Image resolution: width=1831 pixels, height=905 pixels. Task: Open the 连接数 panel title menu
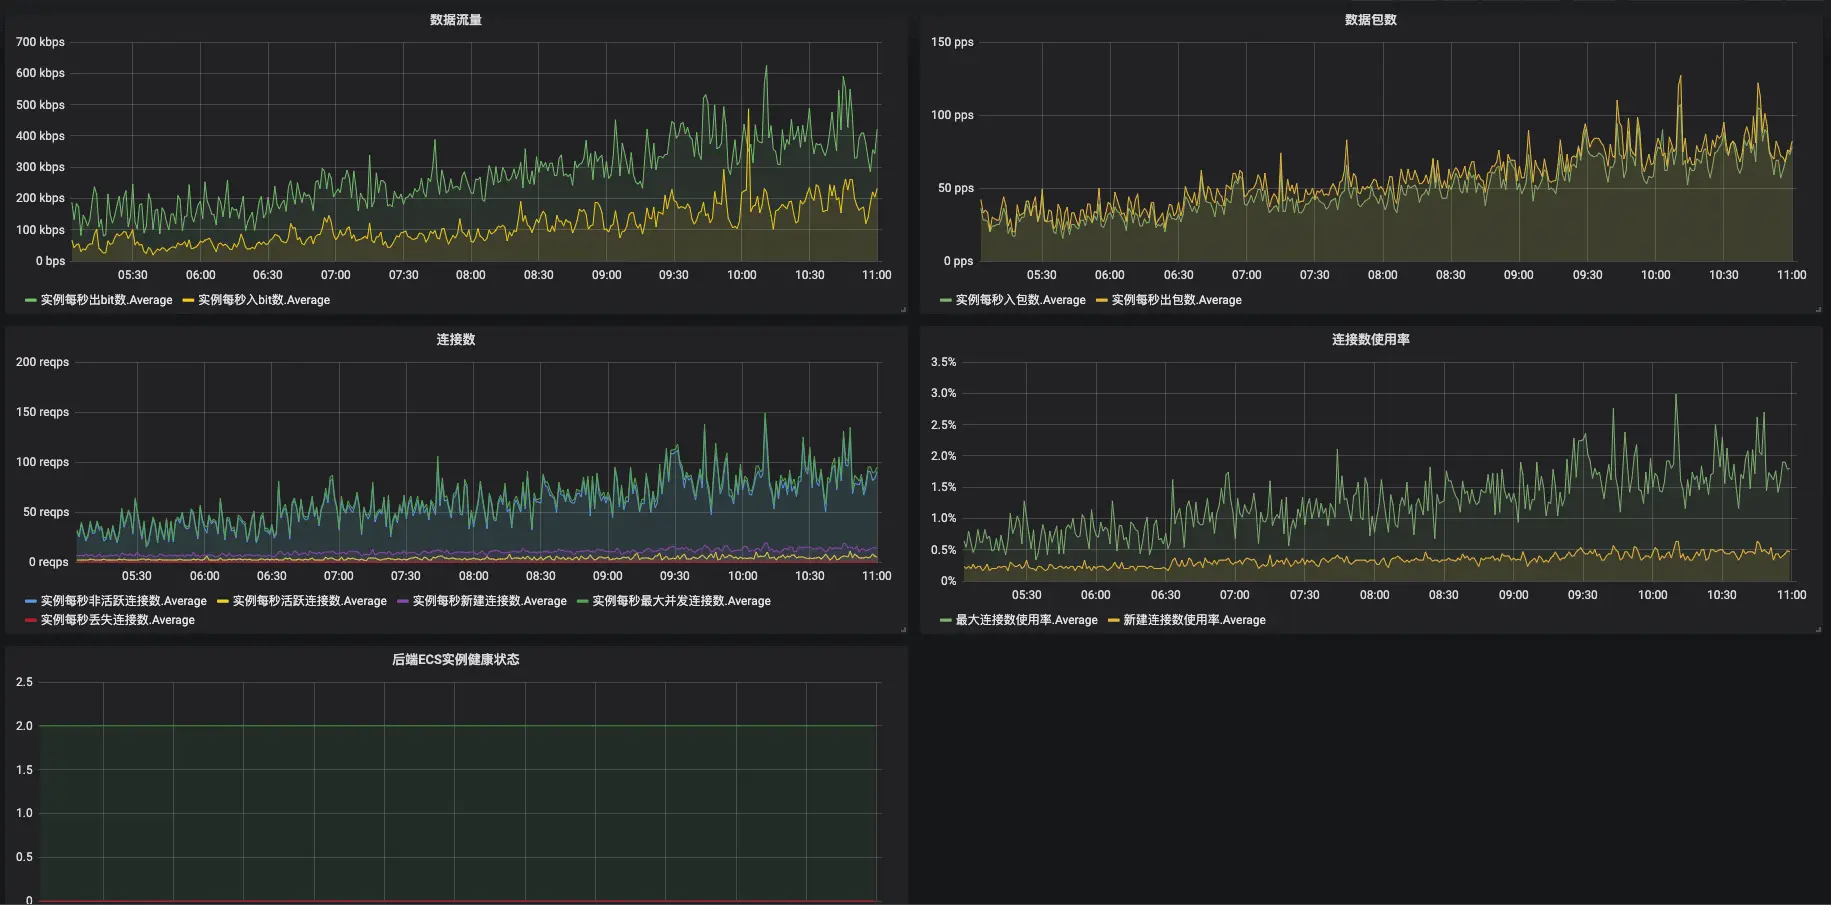455,340
